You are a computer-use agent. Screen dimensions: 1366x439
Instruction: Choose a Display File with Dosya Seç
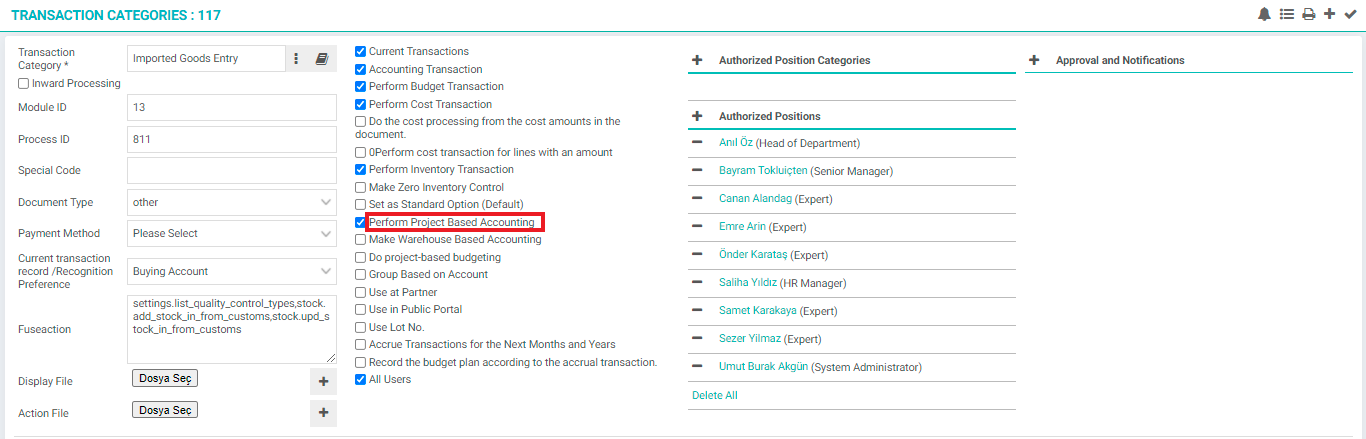tap(165, 378)
